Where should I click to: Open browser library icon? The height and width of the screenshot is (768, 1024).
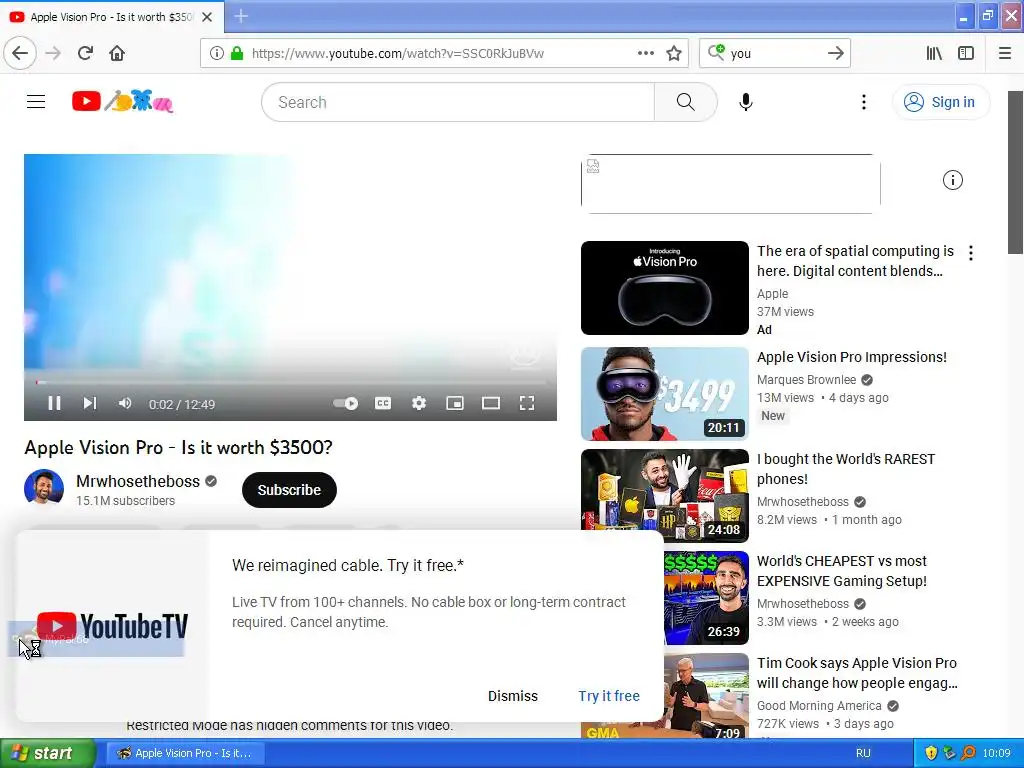[934, 53]
